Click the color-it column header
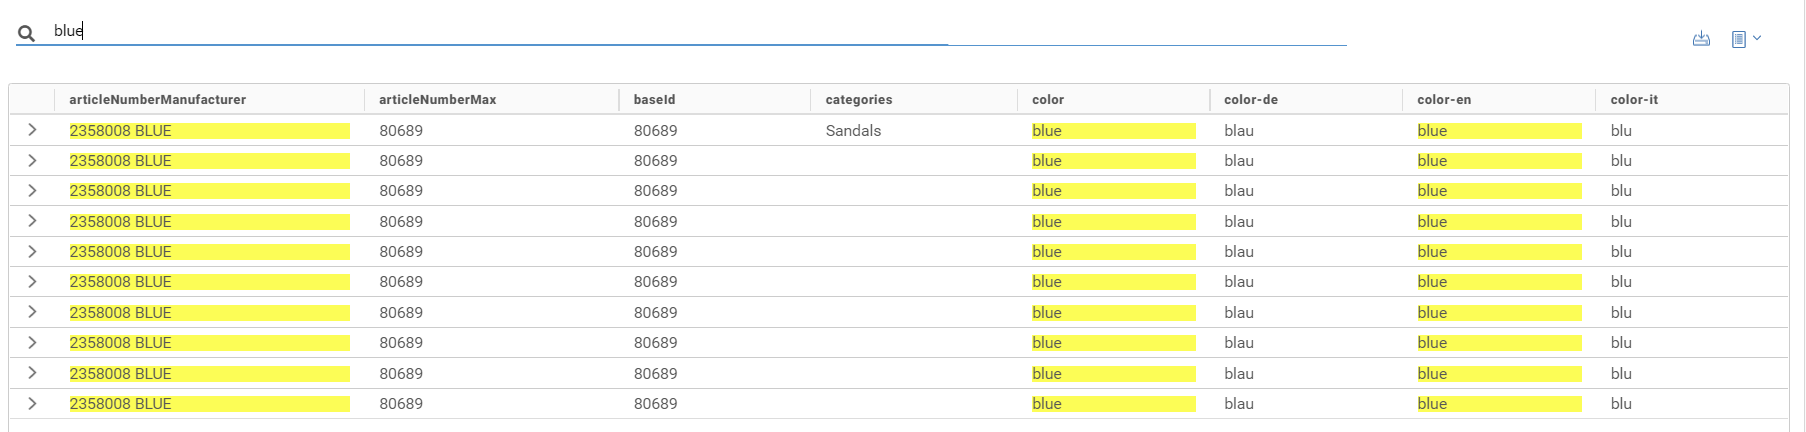 point(1634,100)
